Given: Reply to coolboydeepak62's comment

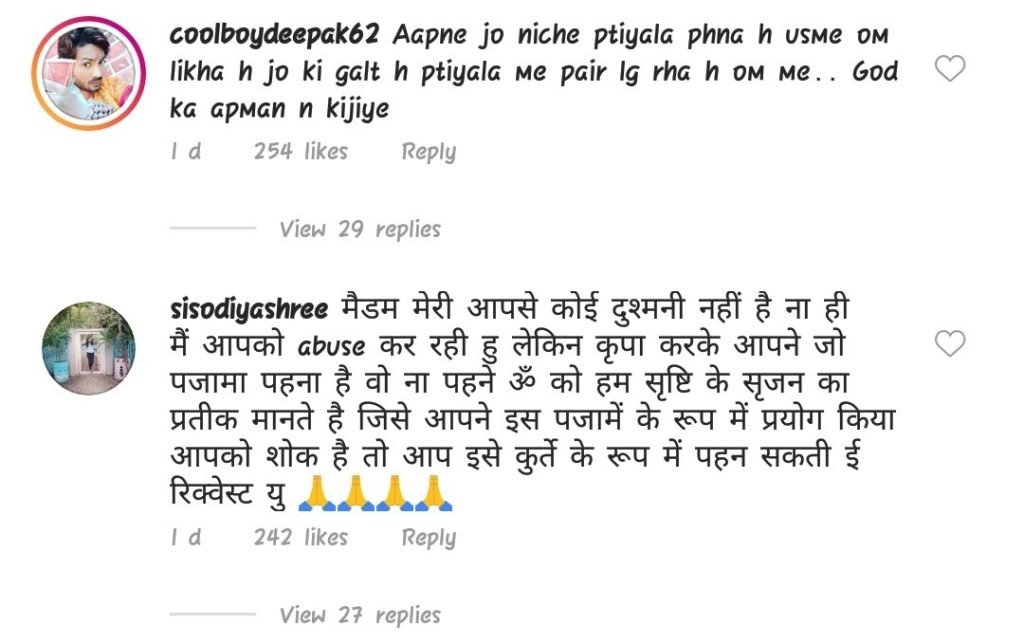Looking at the screenshot, I should (x=428, y=152).
